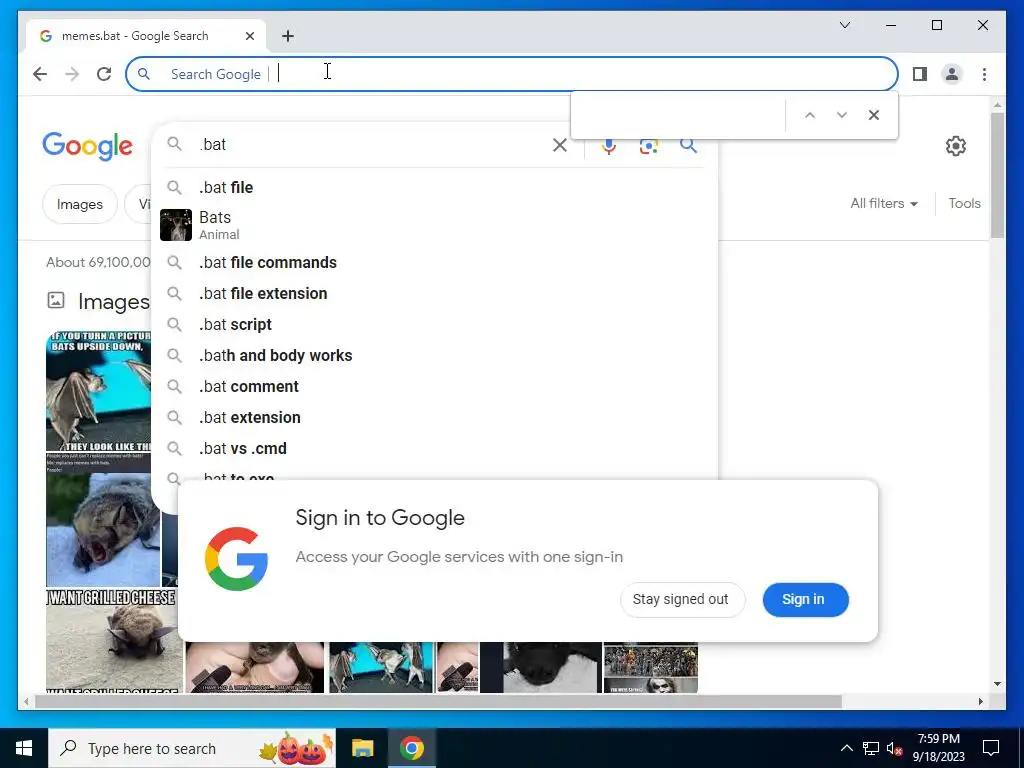
Task: Close the memes.bat Google Search tab
Action: pos(249,36)
